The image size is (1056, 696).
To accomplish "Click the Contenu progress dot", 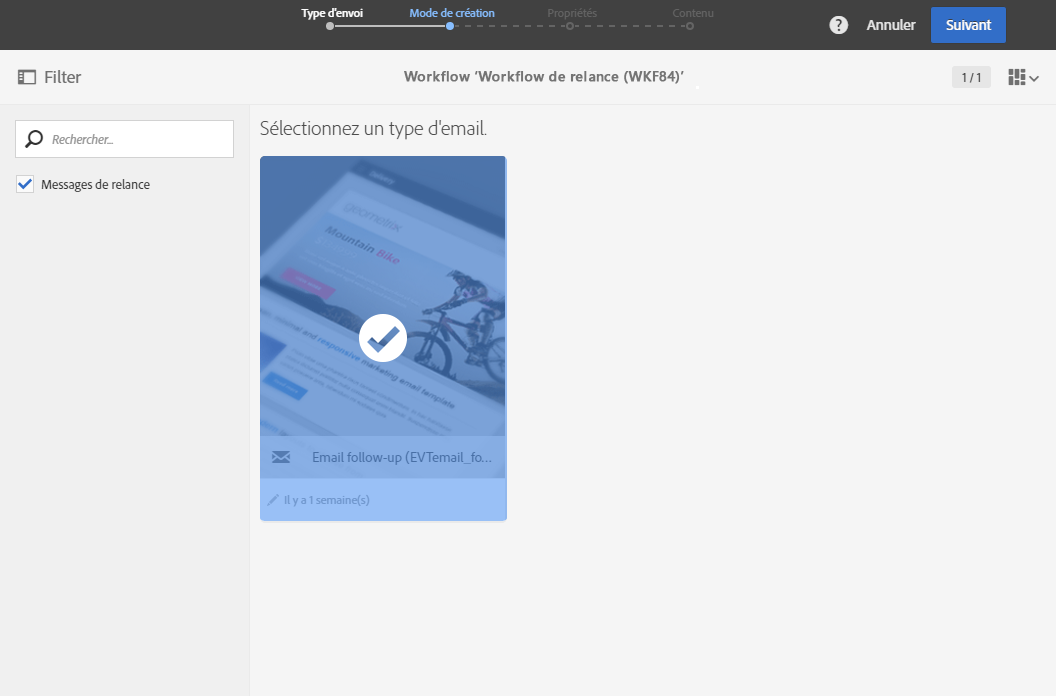I will [x=690, y=26].
